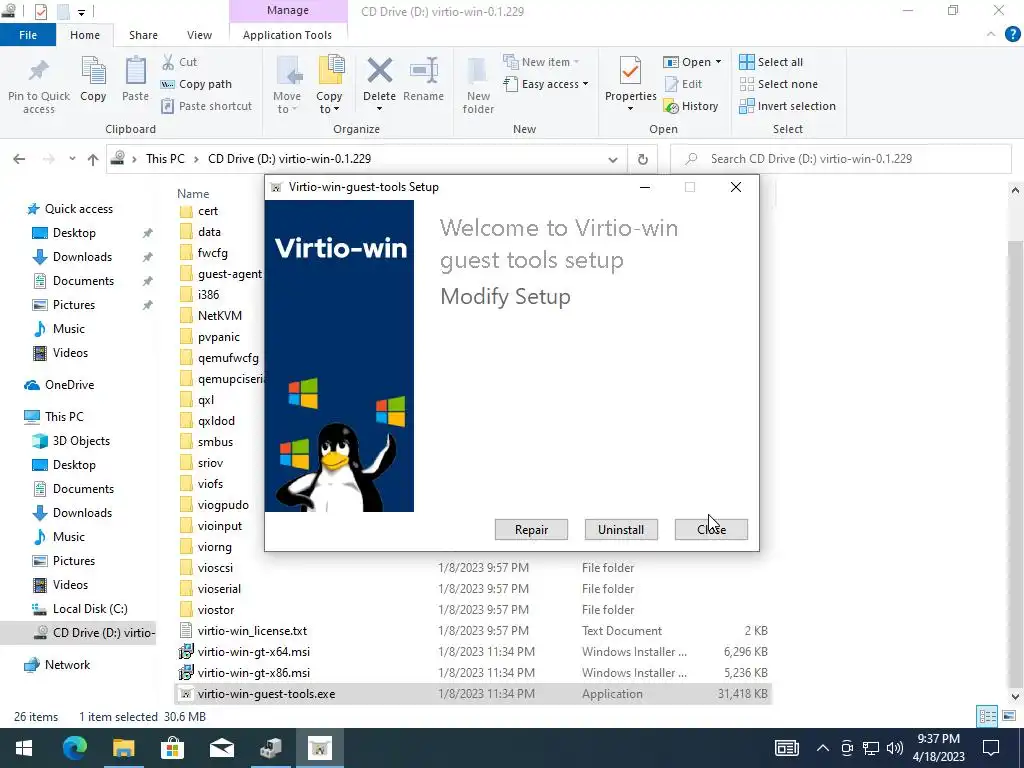The height and width of the screenshot is (768, 1024).
Task: Switch to the Share ribbon tab
Action: pyautogui.click(x=143, y=35)
